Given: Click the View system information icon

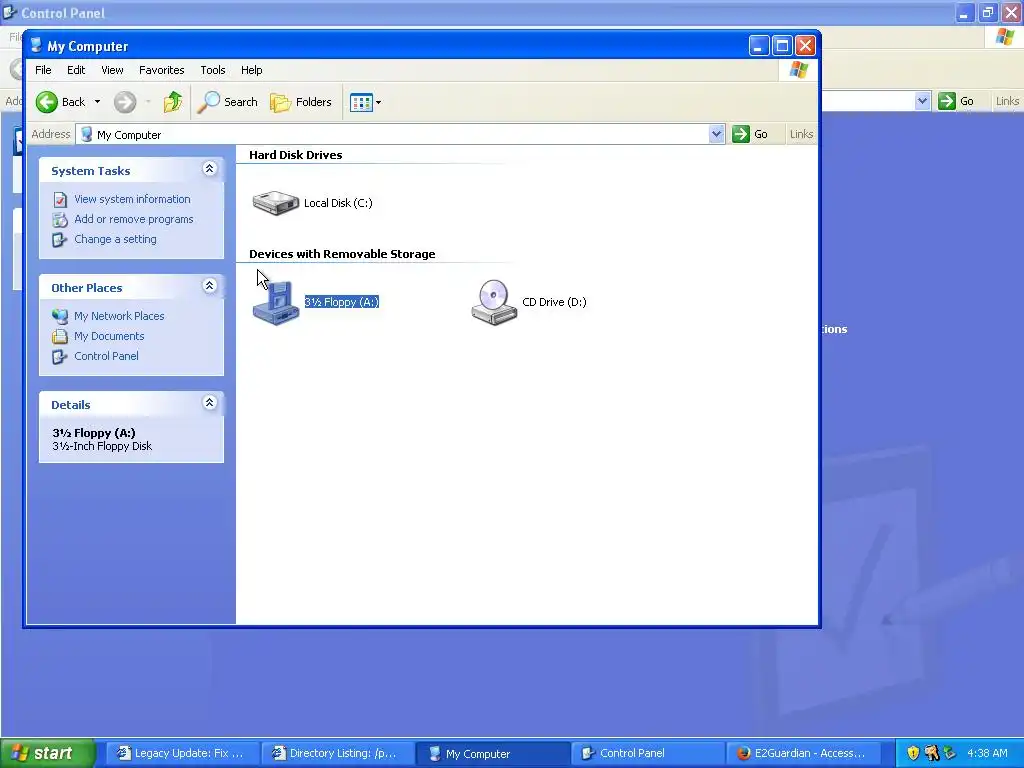Looking at the screenshot, I should click(60, 199).
